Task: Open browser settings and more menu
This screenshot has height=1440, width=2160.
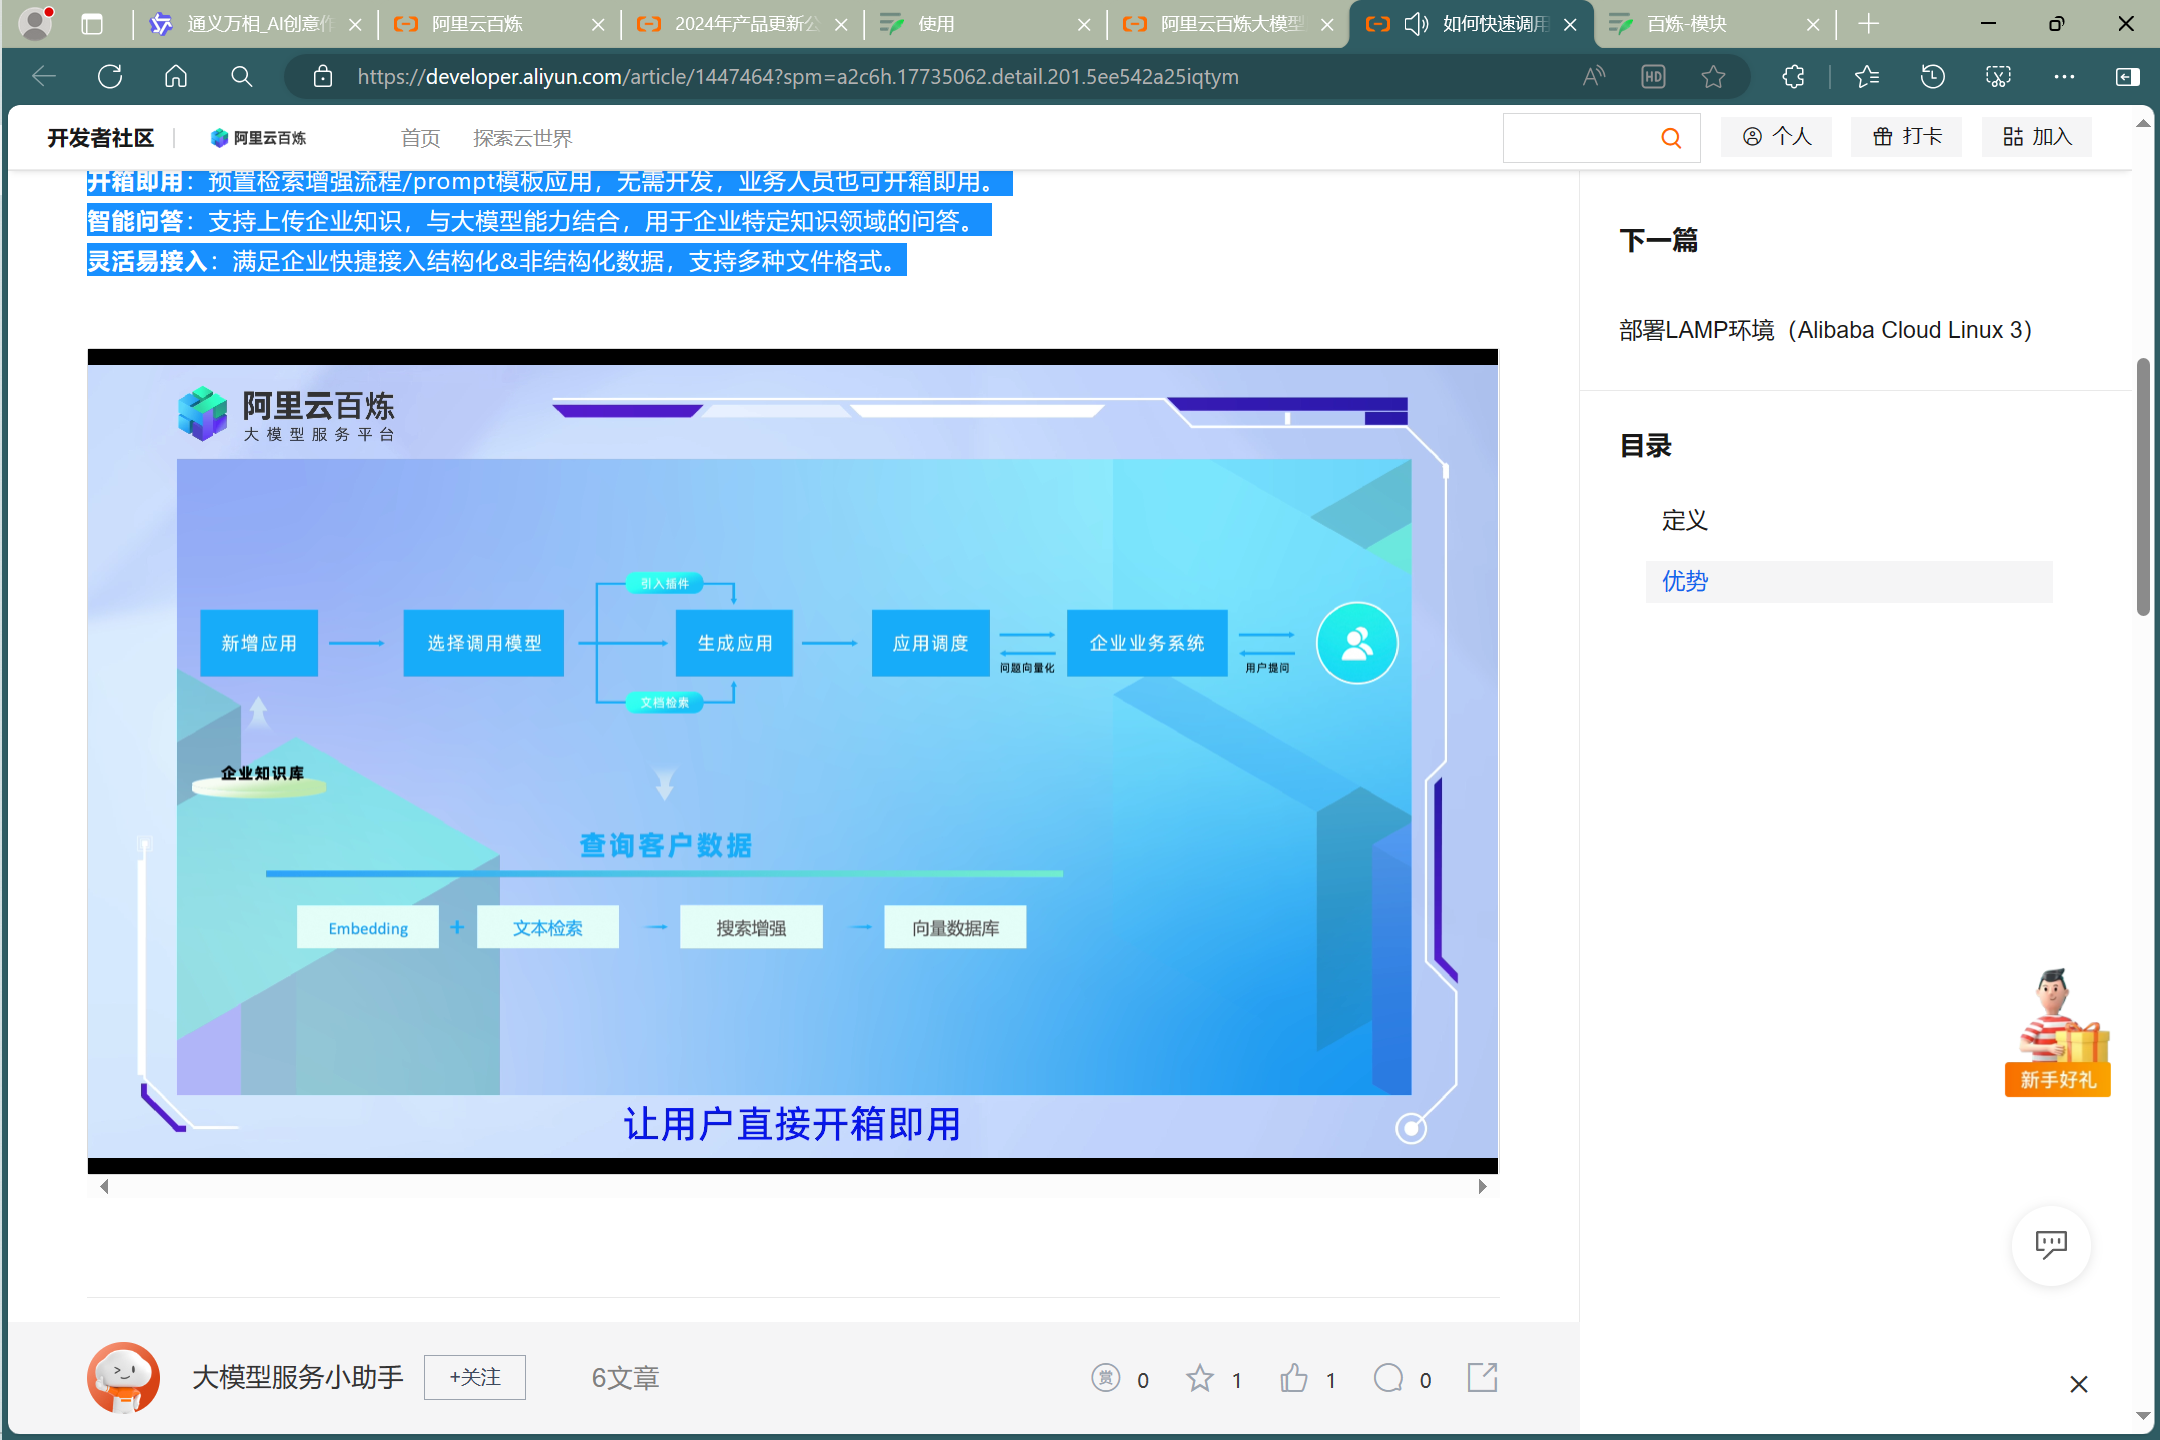Action: tap(2064, 77)
